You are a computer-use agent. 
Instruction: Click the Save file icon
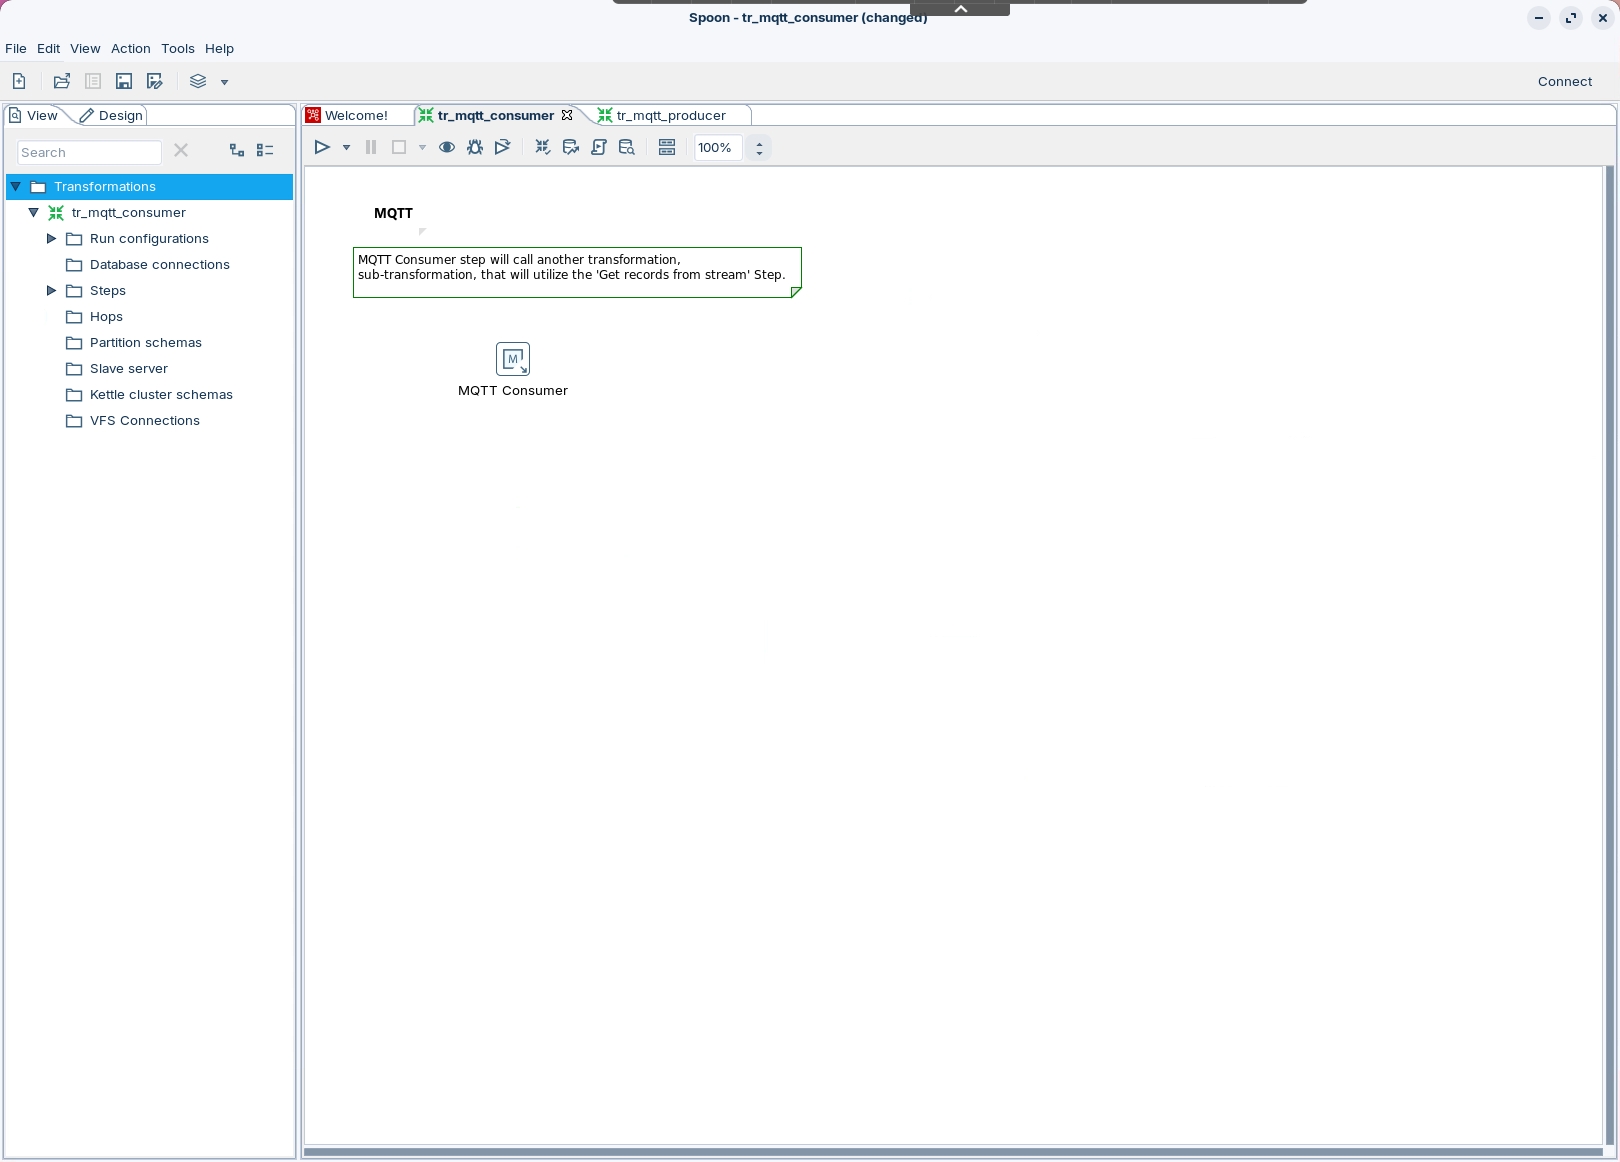pyautogui.click(x=124, y=82)
